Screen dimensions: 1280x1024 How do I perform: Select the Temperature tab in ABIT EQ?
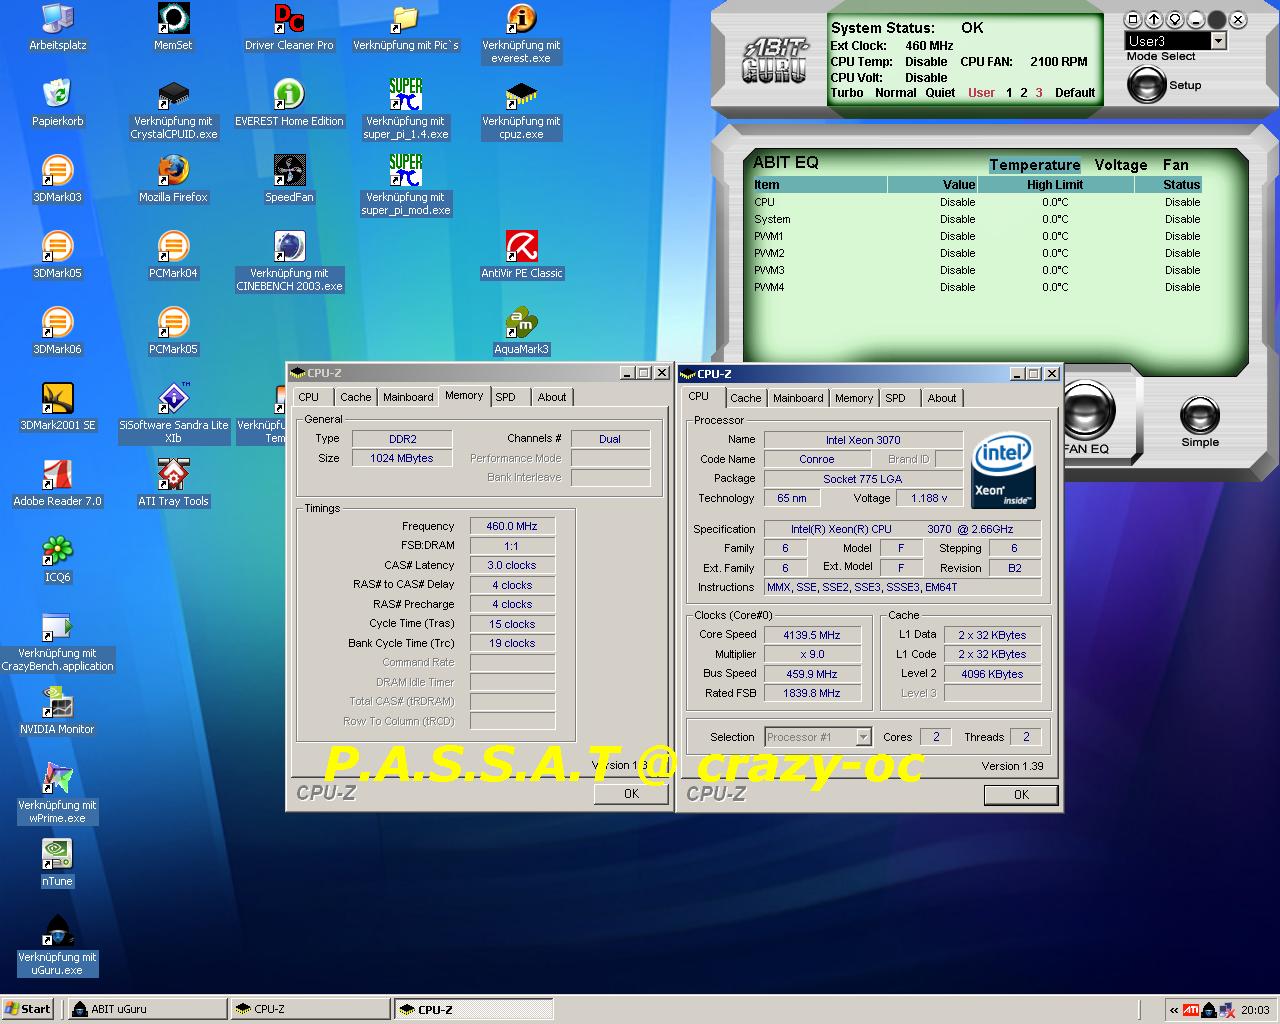tap(1035, 165)
